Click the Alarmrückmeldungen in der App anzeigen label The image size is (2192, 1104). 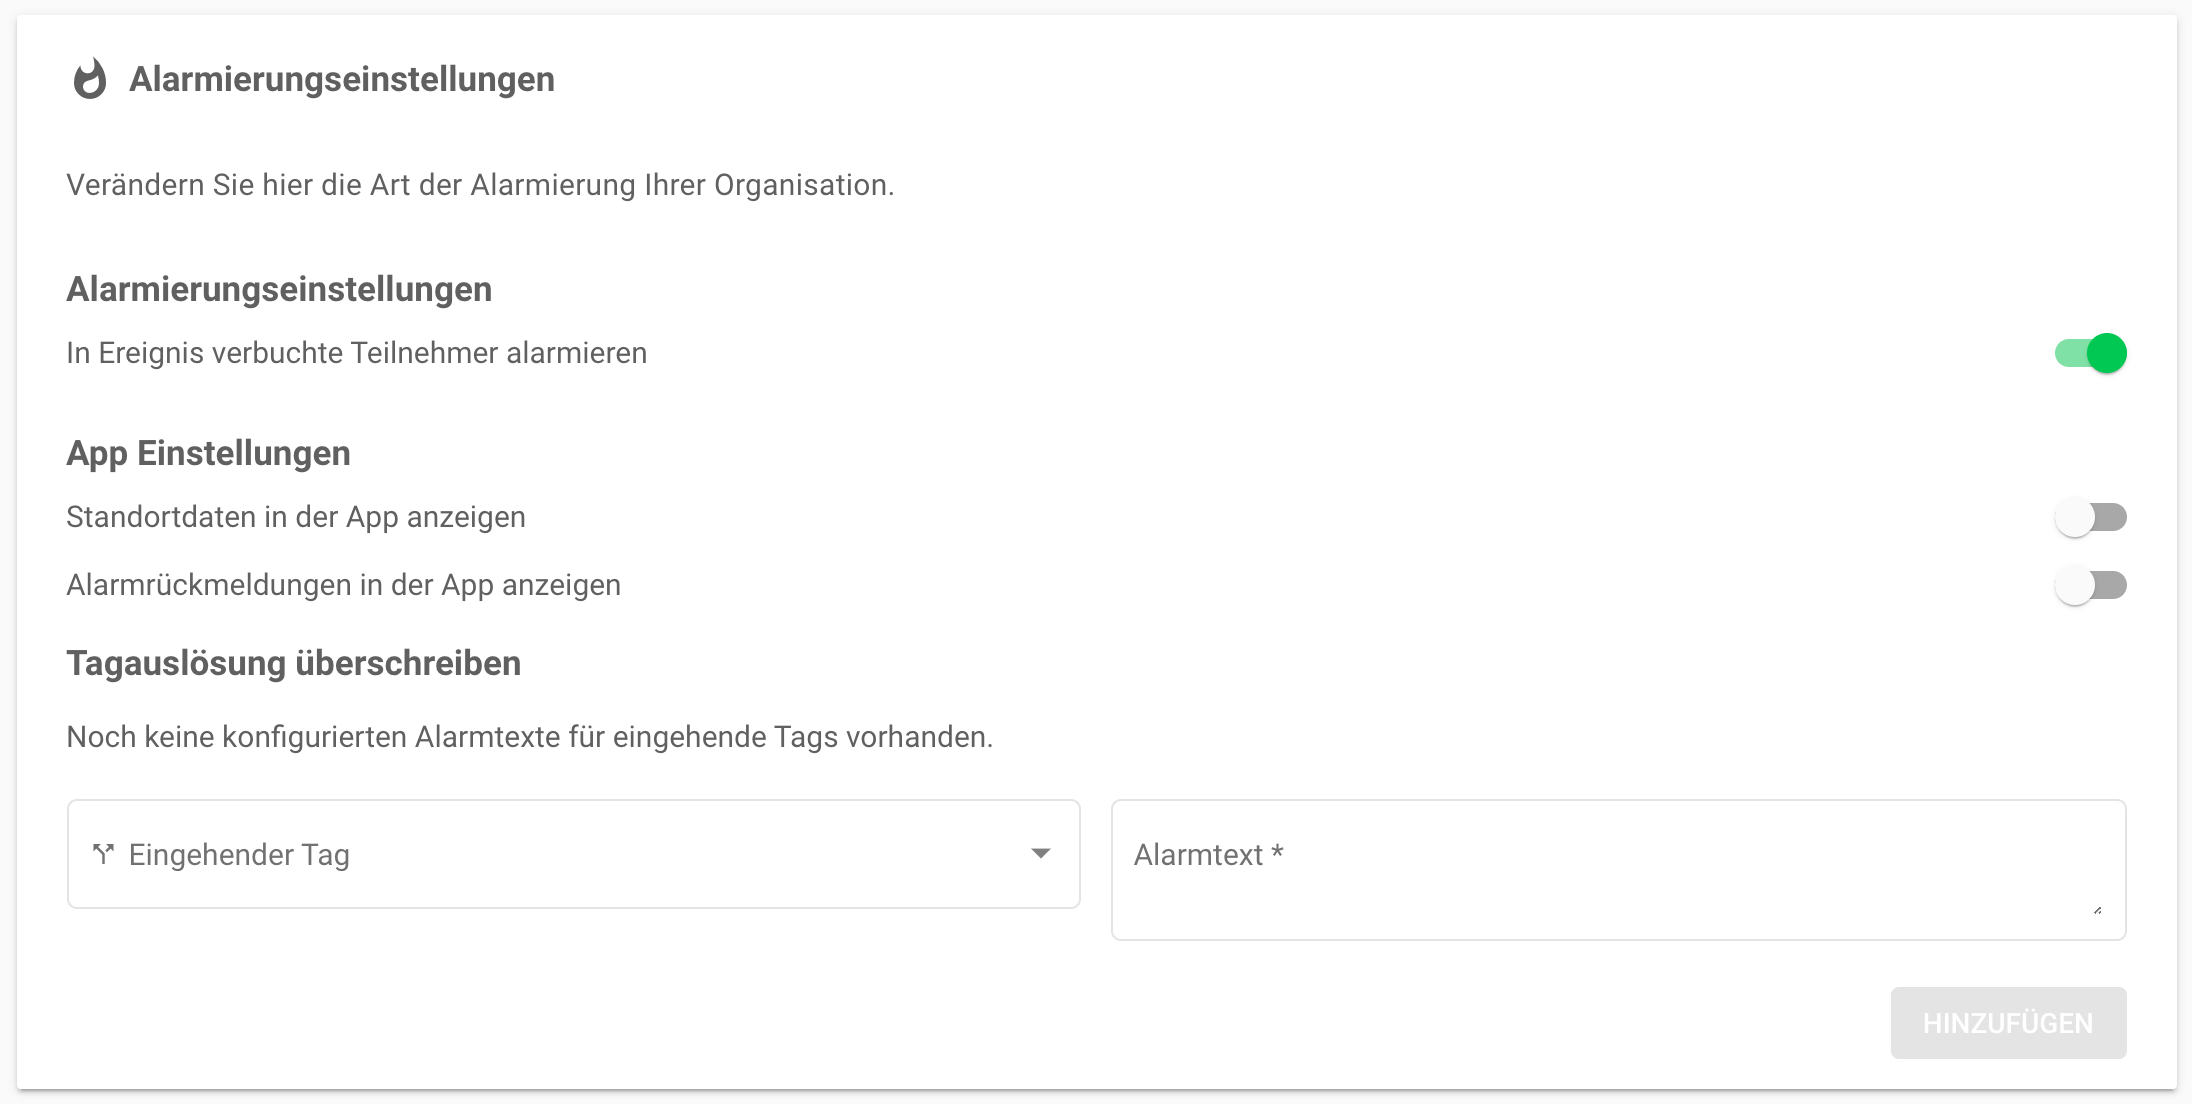pyautogui.click(x=344, y=585)
